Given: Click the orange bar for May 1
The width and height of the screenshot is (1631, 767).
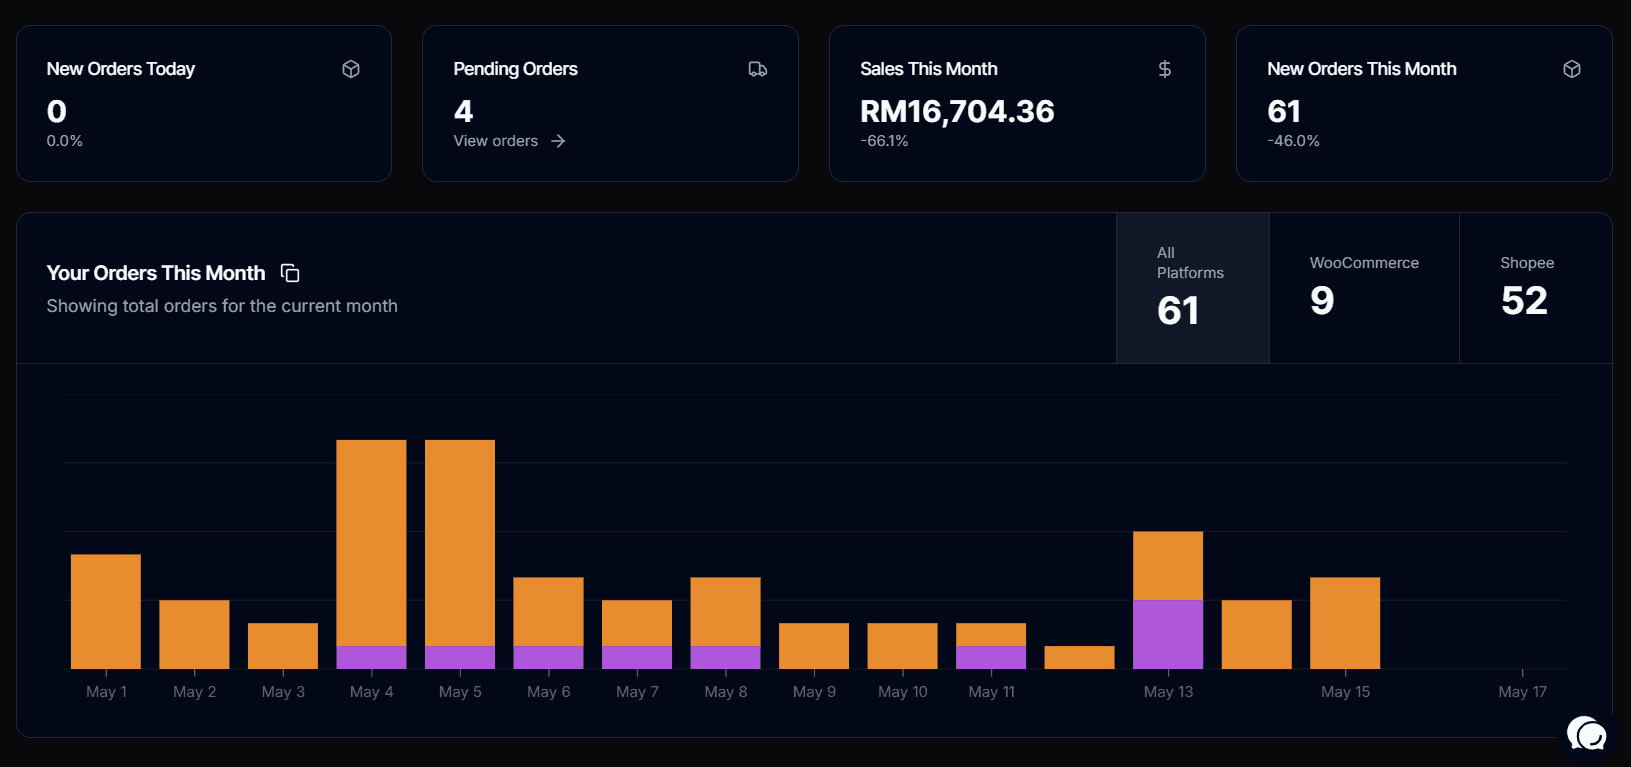Looking at the screenshot, I should pos(106,611).
